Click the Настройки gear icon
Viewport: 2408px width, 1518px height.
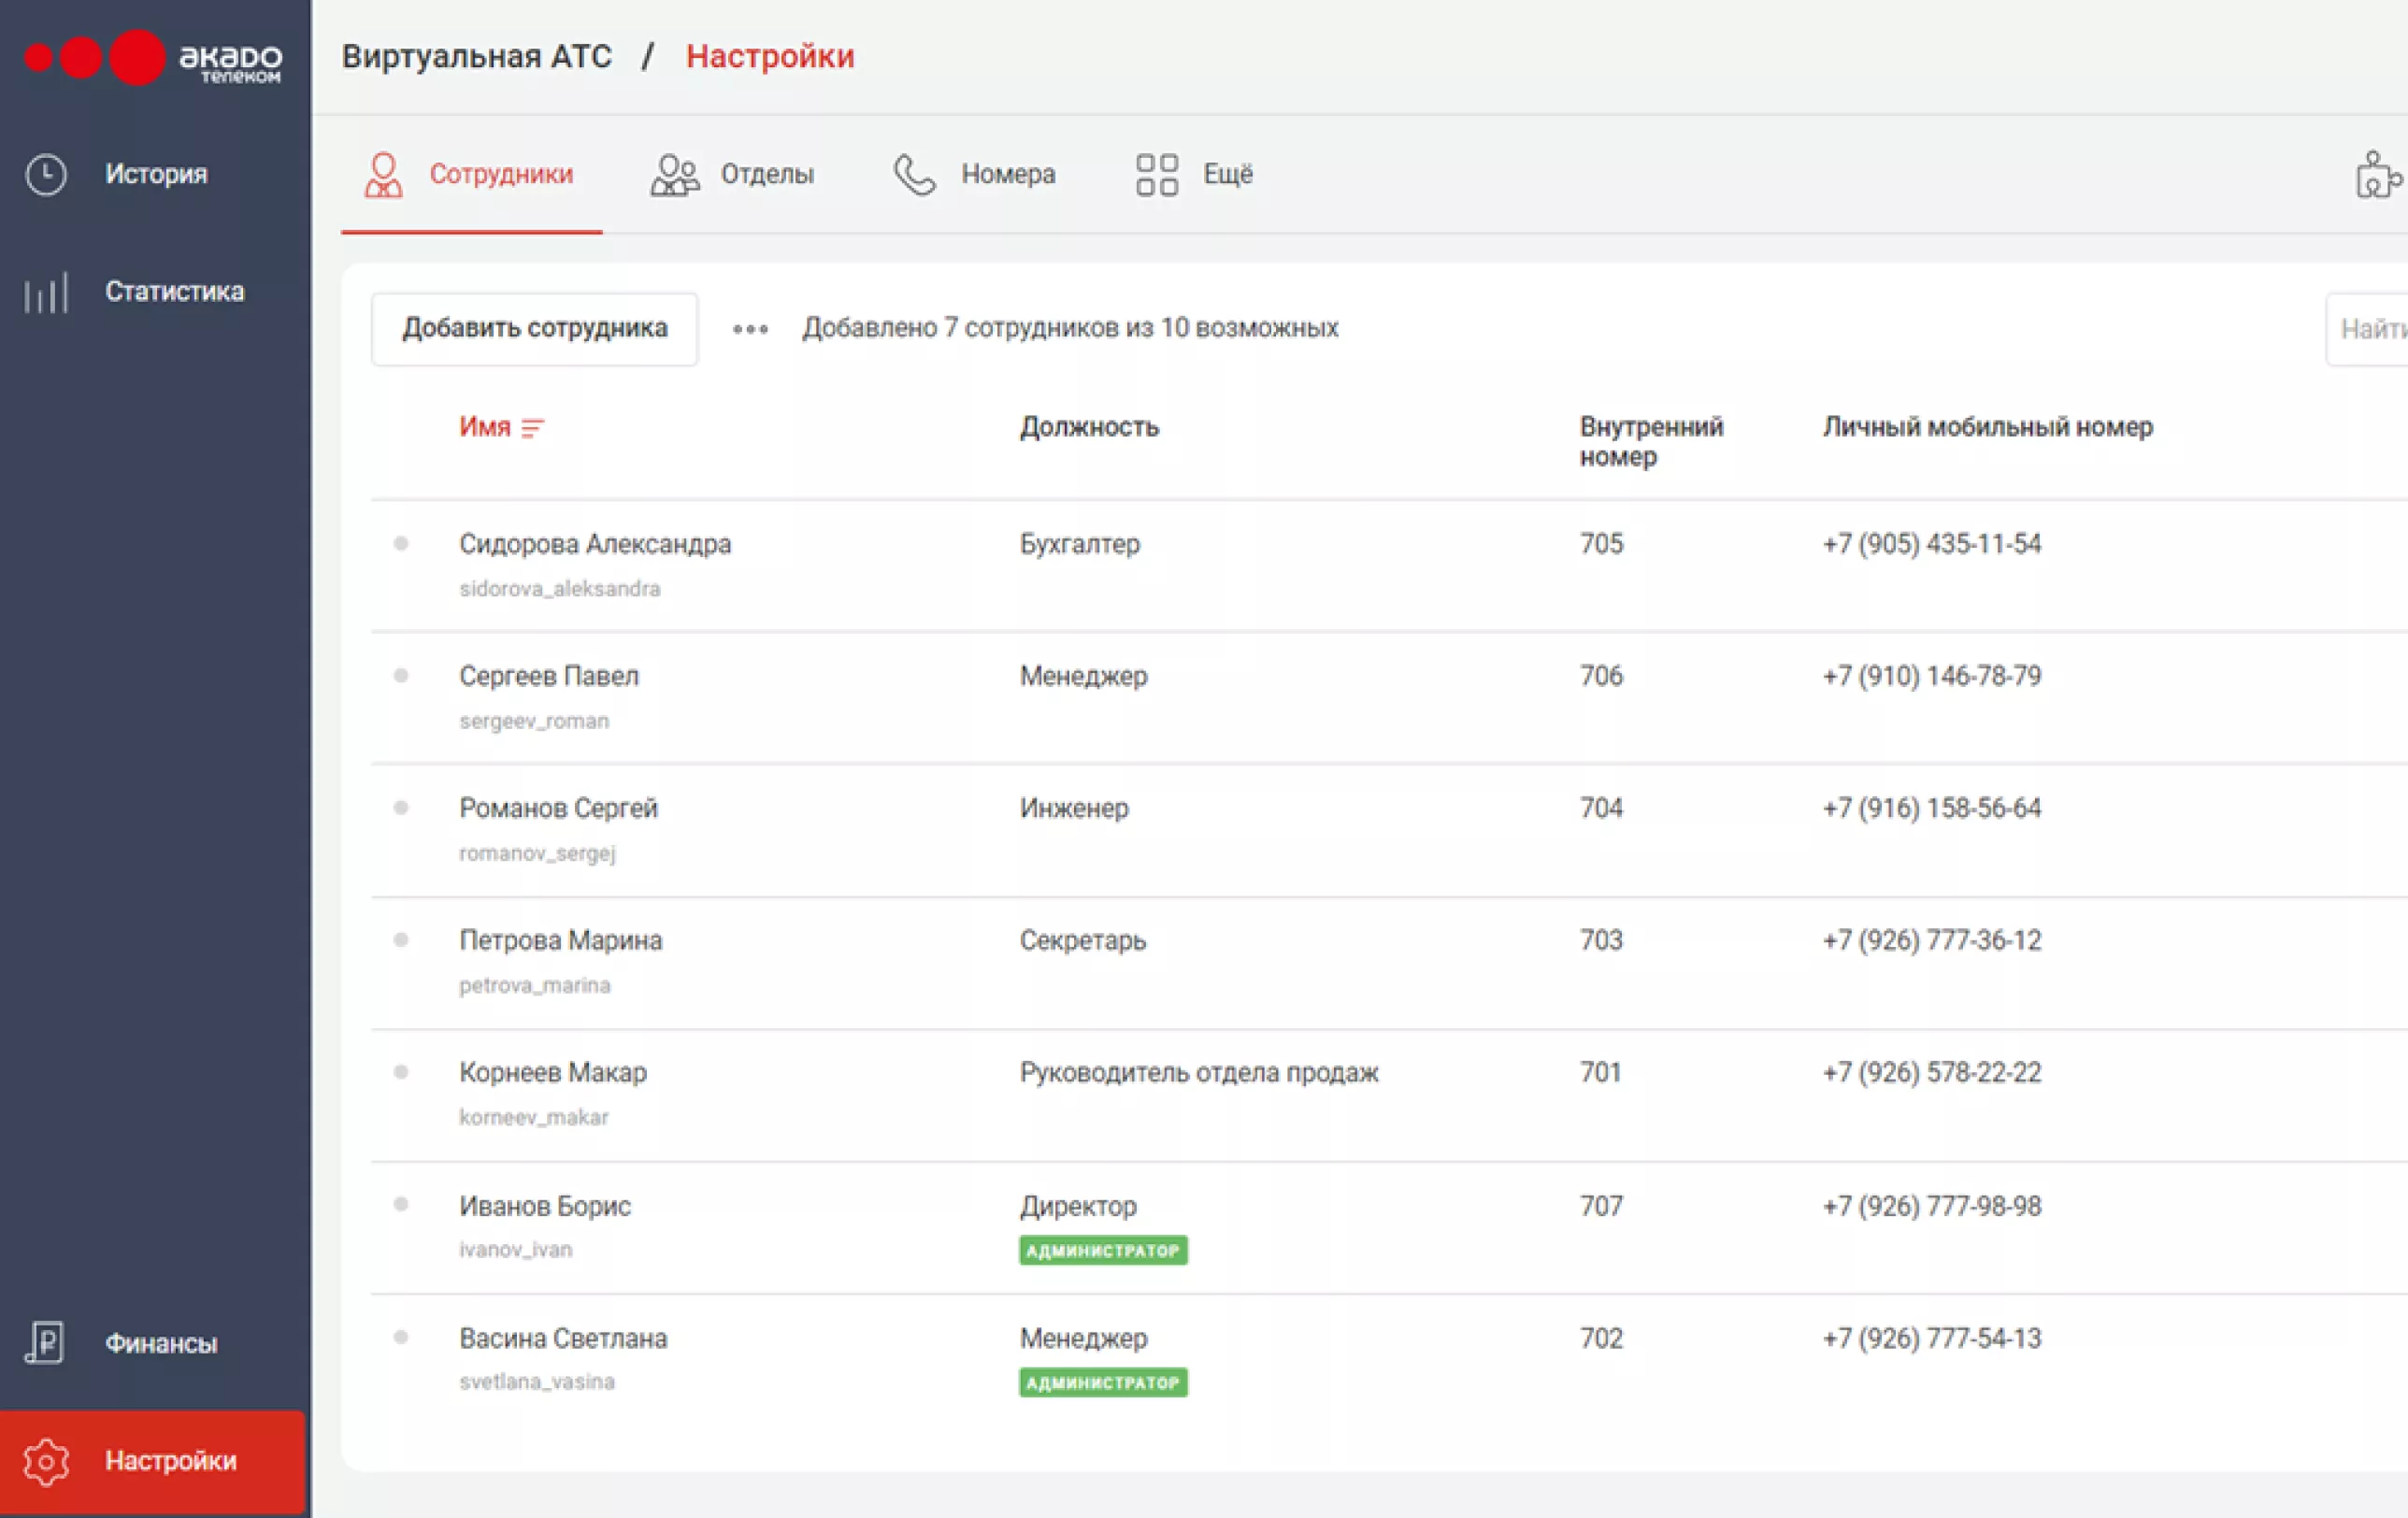pos(46,1461)
